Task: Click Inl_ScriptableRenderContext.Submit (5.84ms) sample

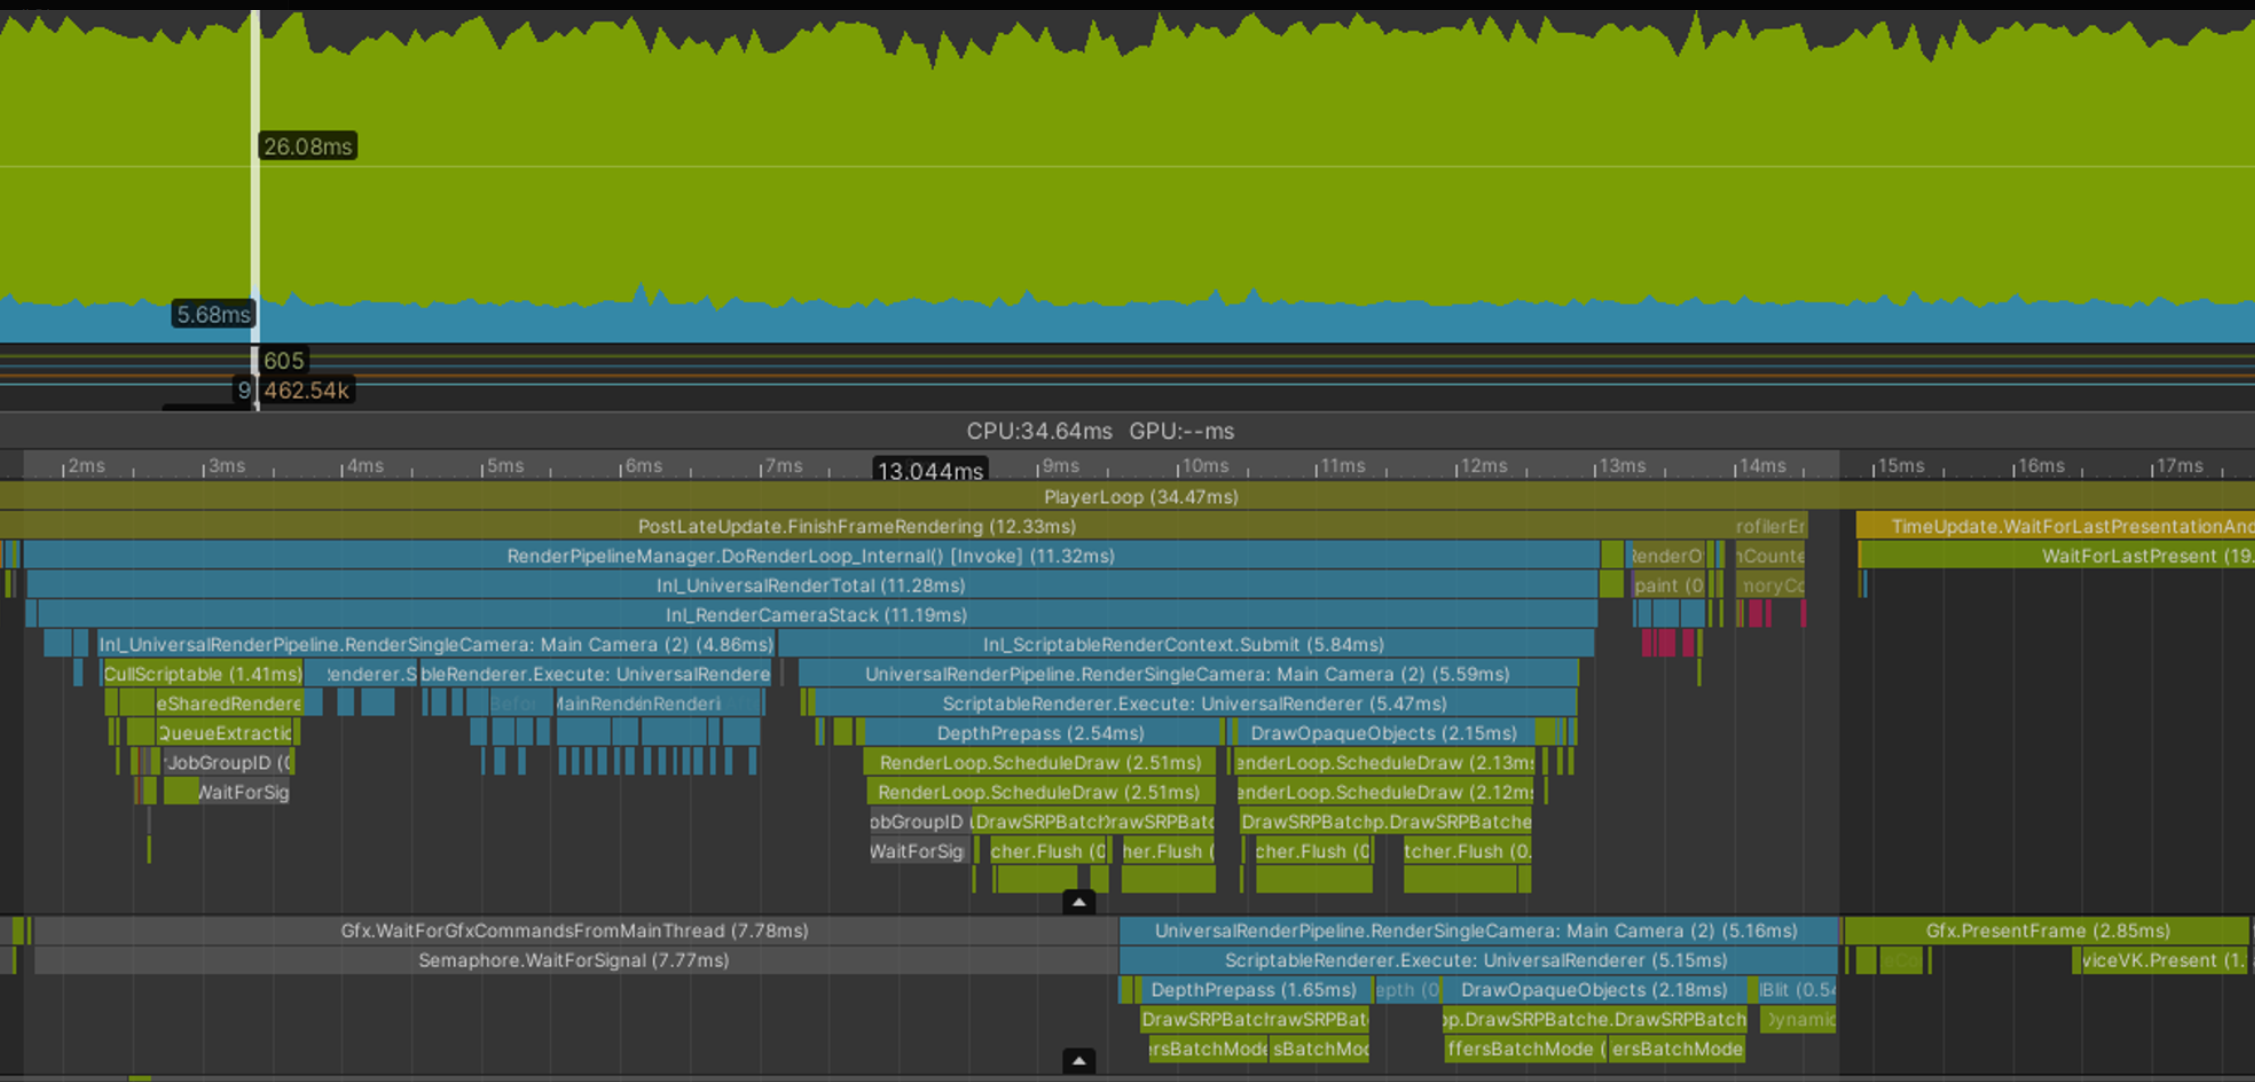Action: tap(1183, 645)
